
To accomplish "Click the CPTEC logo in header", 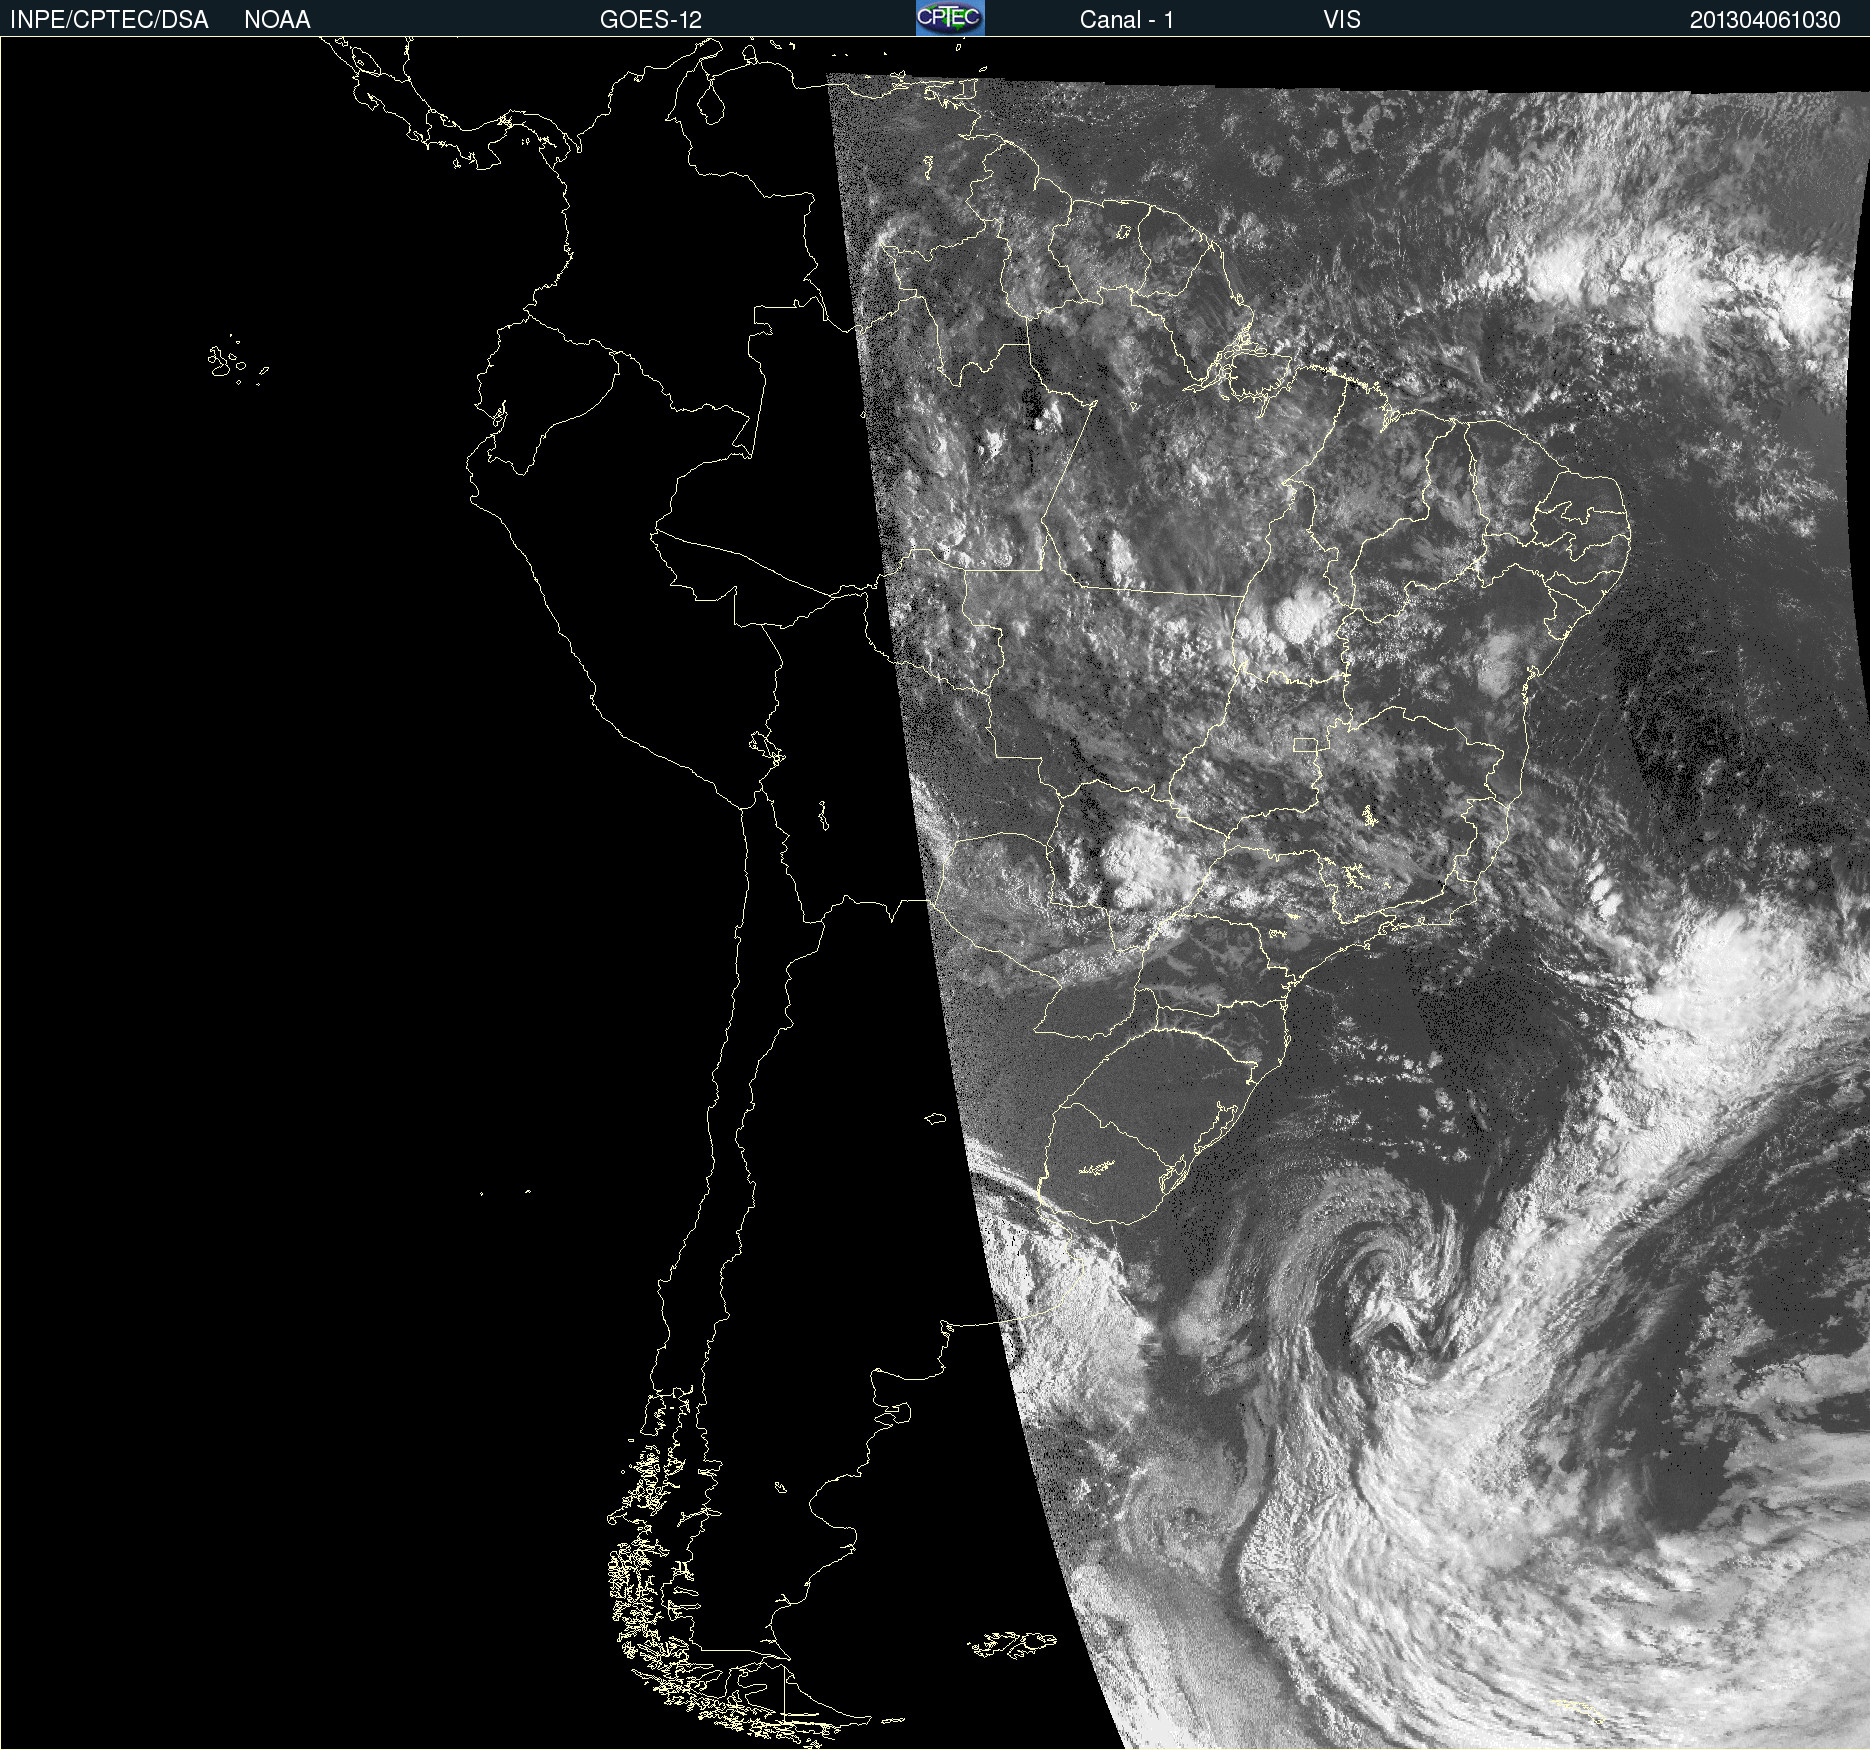I will click(x=950, y=18).
